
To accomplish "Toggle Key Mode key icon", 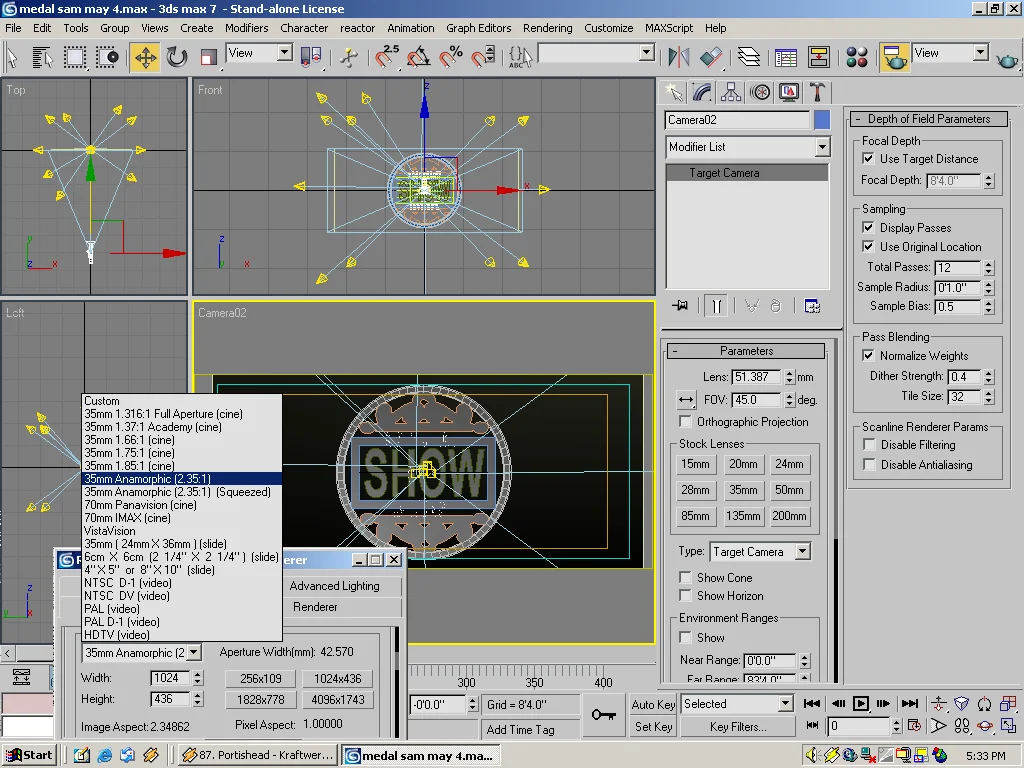I will coord(603,714).
